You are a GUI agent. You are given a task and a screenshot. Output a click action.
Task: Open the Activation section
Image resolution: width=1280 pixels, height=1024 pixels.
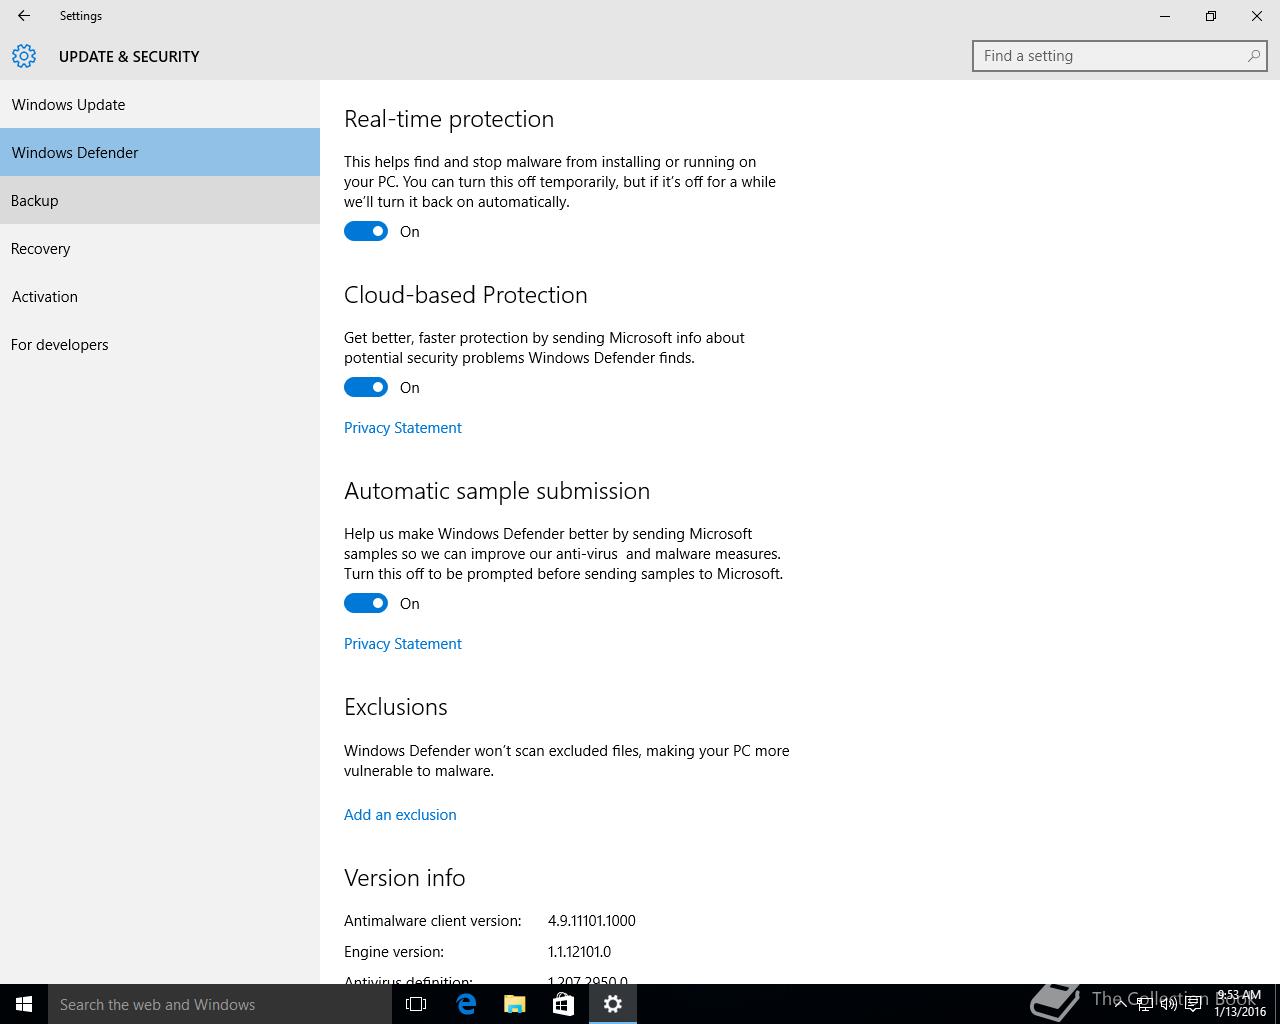(x=160, y=296)
